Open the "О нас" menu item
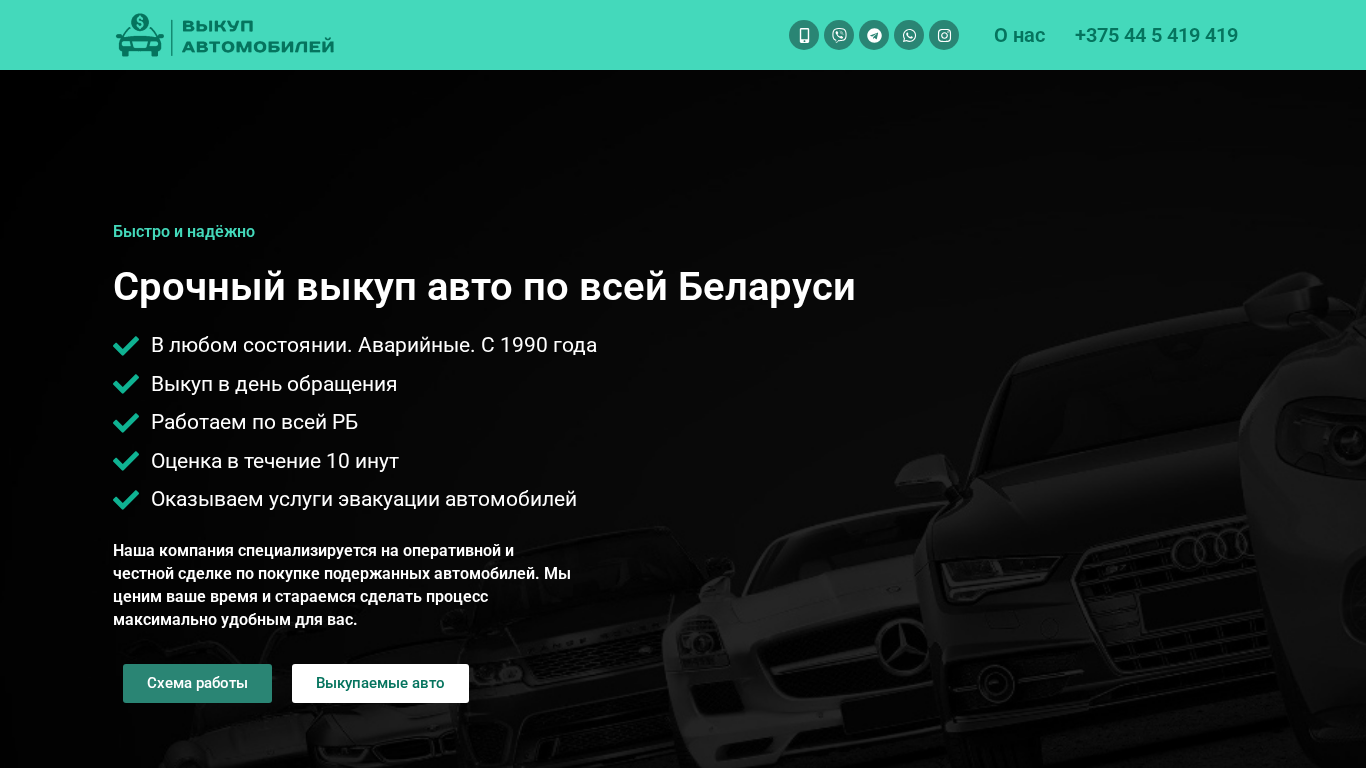 click(1019, 35)
